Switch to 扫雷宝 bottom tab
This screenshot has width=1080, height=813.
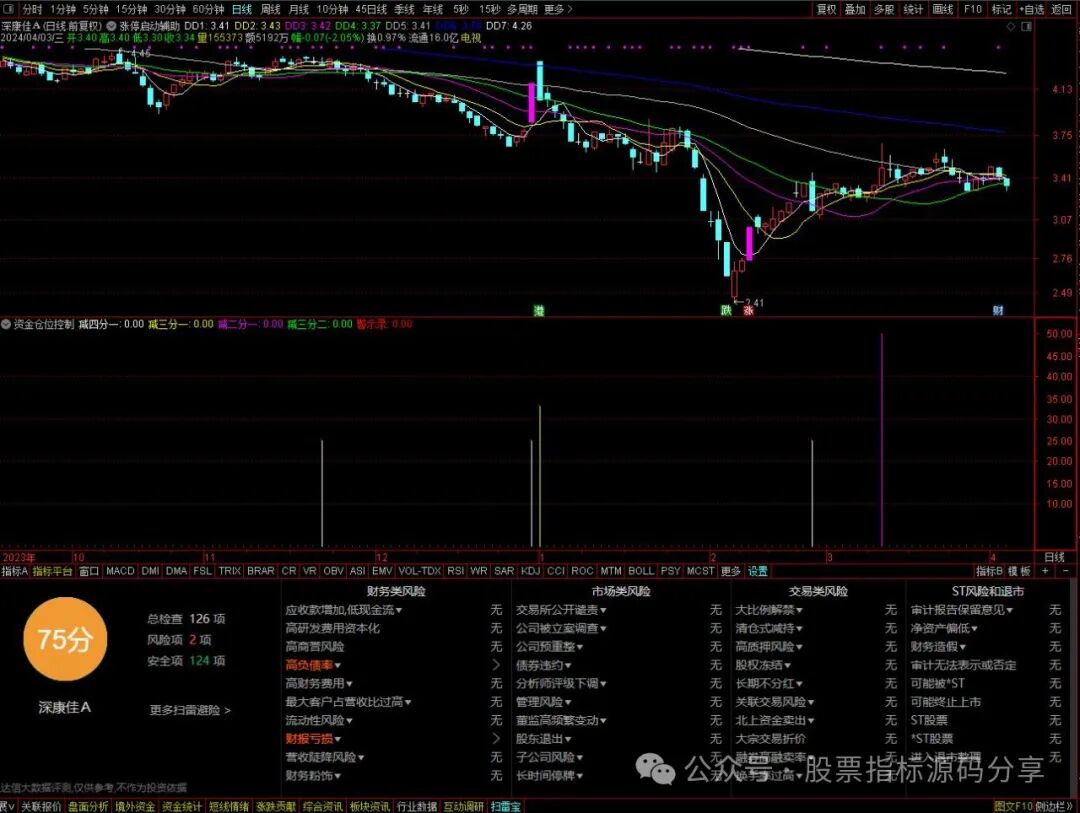(x=506, y=806)
